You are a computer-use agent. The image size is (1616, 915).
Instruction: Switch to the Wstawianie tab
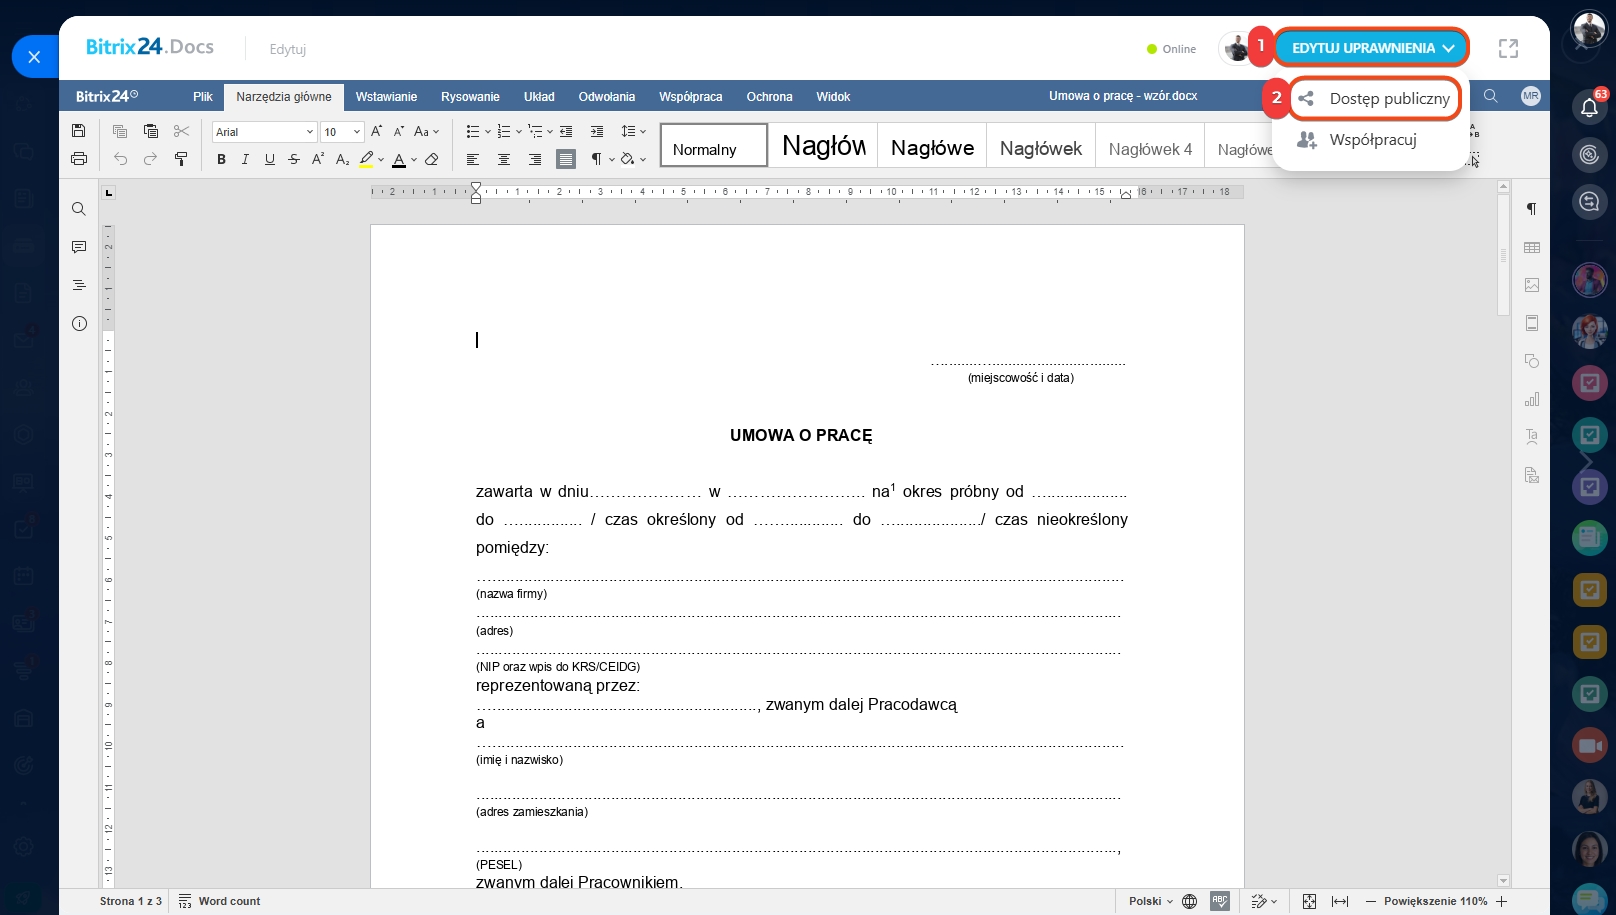coord(386,97)
